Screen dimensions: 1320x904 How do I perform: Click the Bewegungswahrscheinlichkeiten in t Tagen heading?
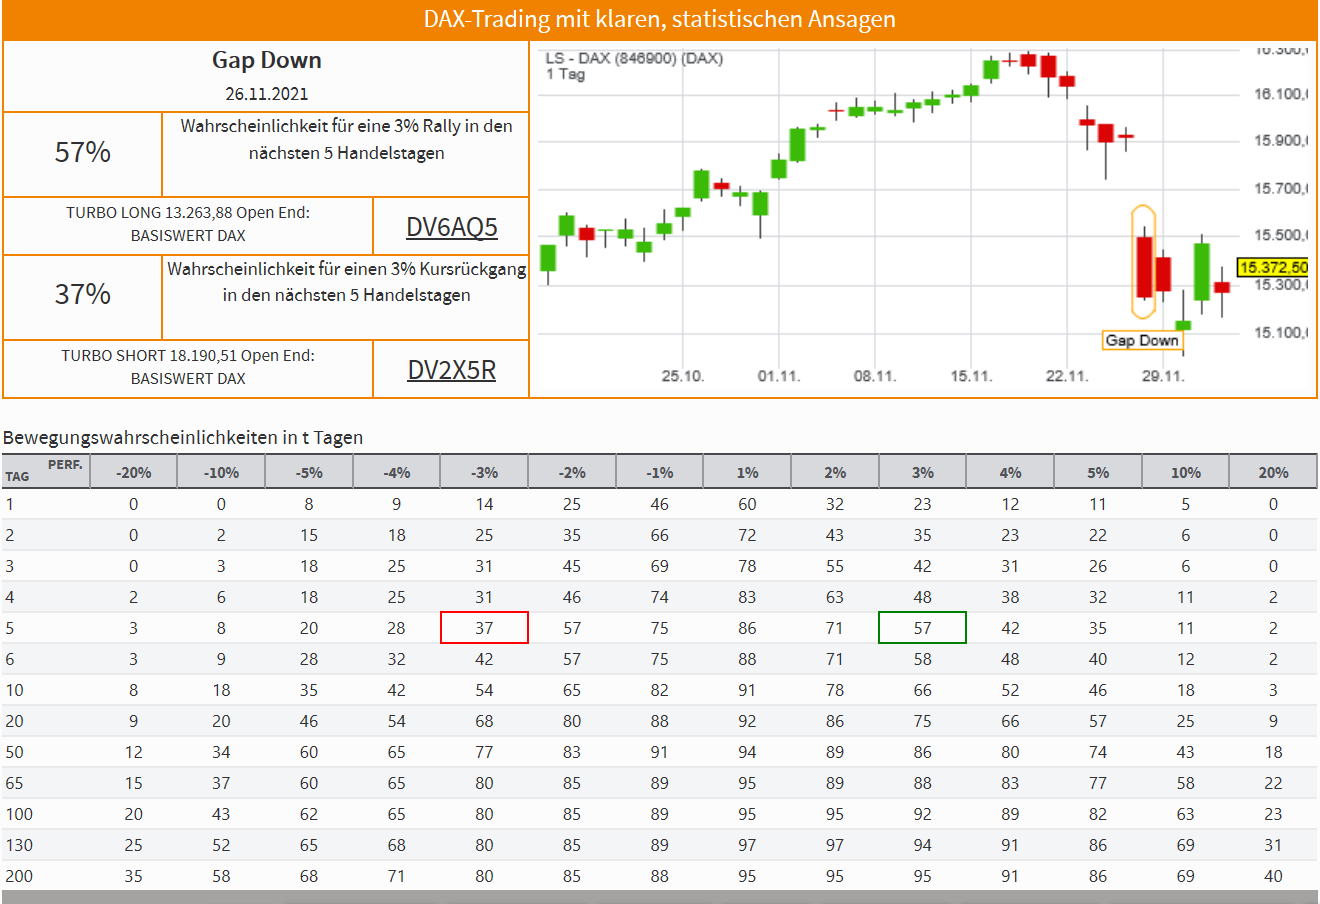click(183, 437)
